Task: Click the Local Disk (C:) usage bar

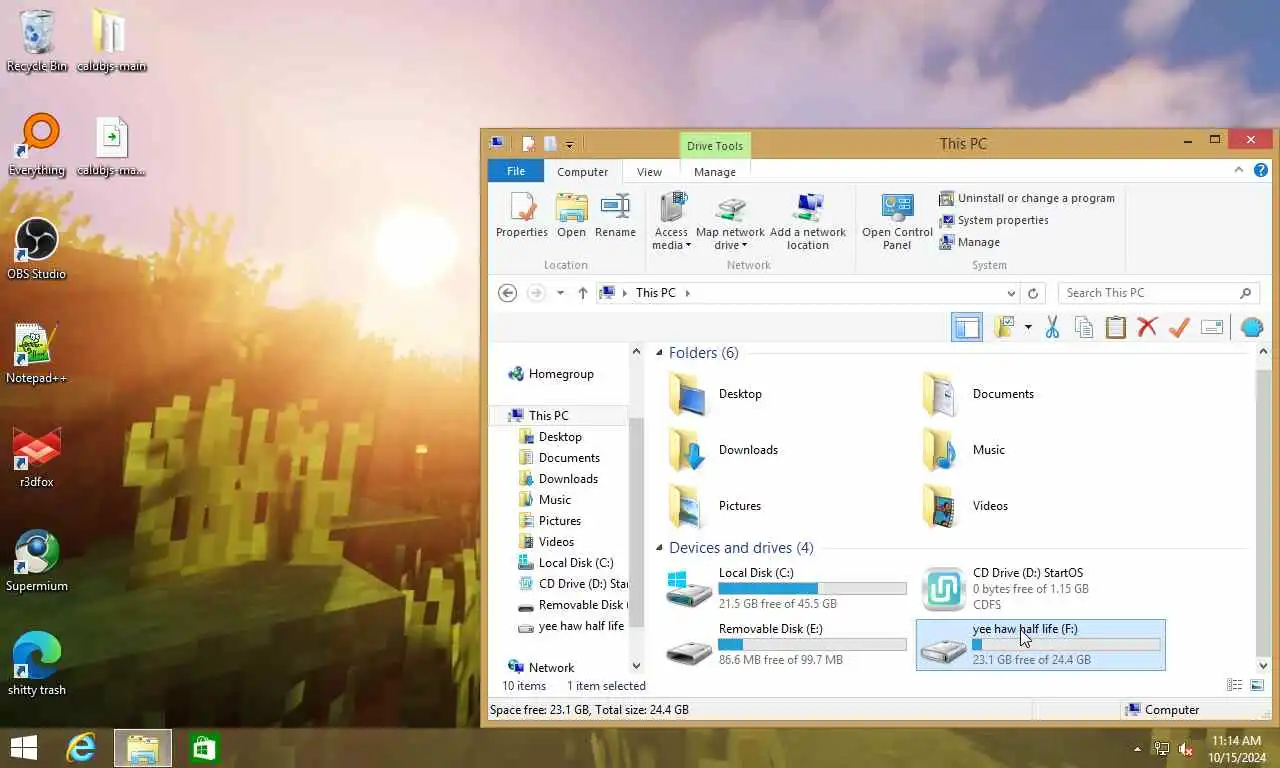Action: coord(812,589)
